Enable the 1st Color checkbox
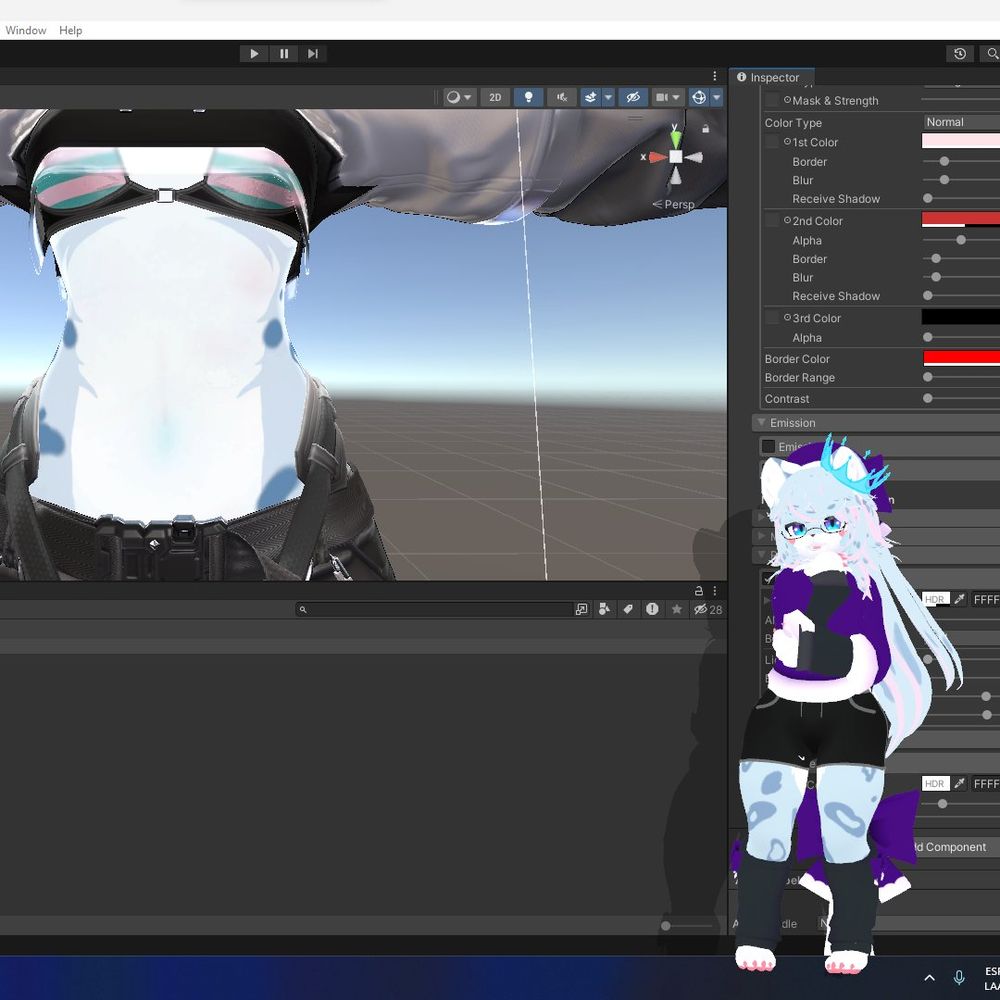This screenshot has height=1000, width=1000. 772,142
